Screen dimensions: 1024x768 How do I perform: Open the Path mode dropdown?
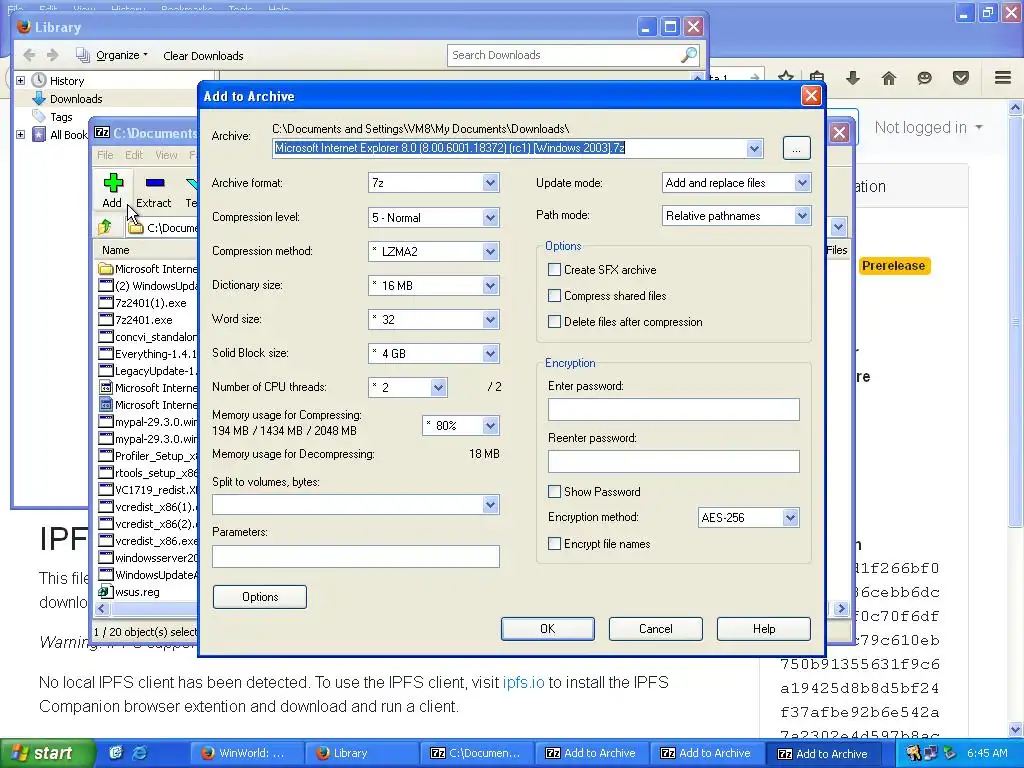803,216
